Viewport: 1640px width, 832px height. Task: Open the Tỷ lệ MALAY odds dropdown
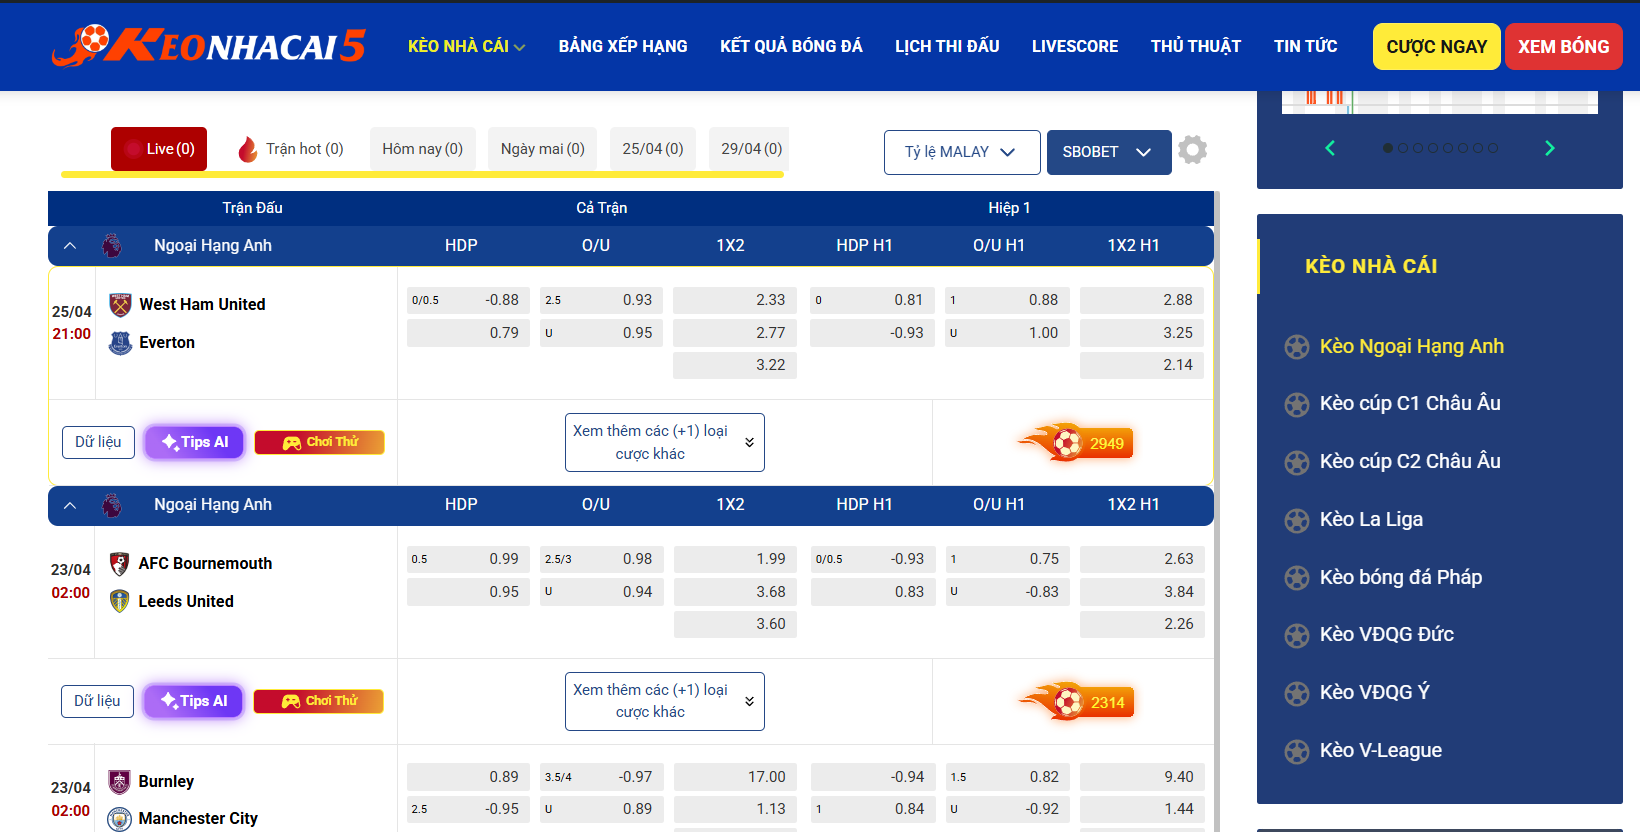point(962,152)
